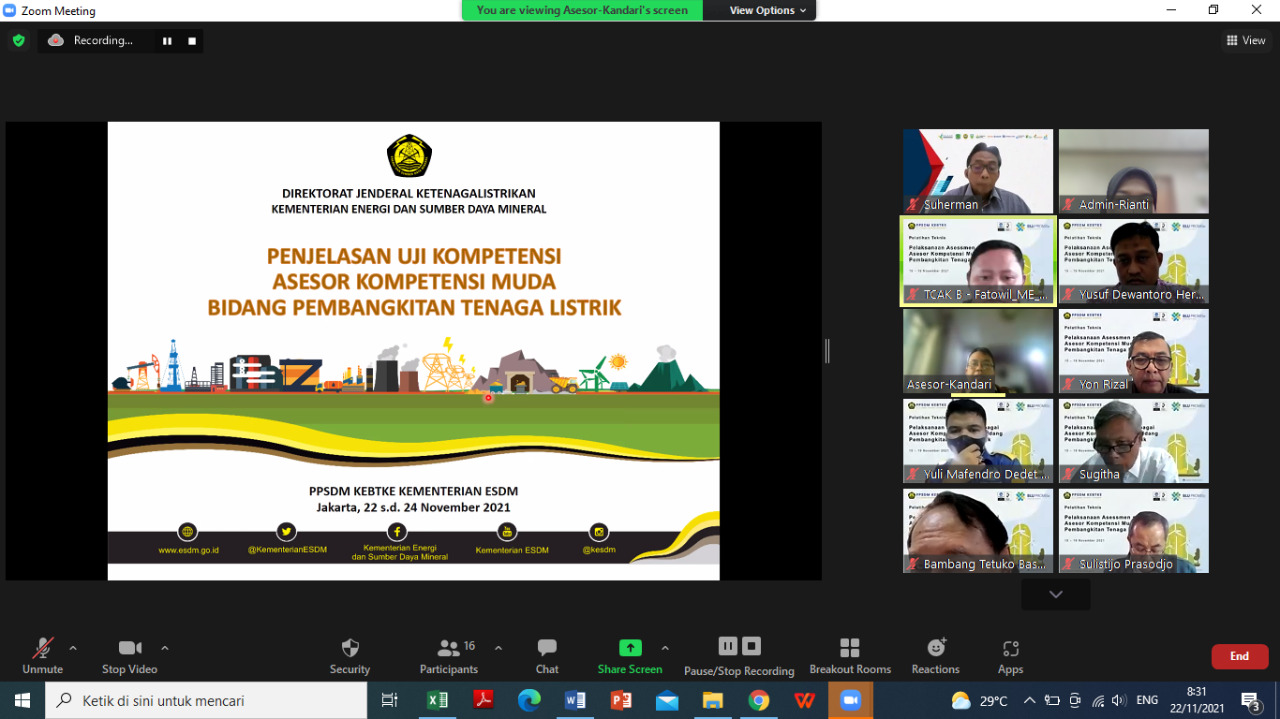Click the Facebook icon on the slide footer
Image resolution: width=1280 pixels, height=719 pixels.
[397, 532]
